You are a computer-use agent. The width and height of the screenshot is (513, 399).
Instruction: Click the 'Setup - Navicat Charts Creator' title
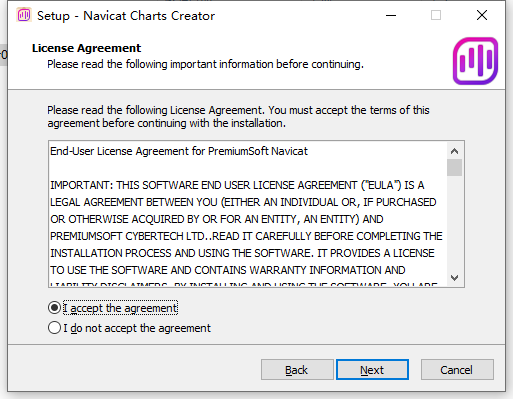(x=126, y=16)
